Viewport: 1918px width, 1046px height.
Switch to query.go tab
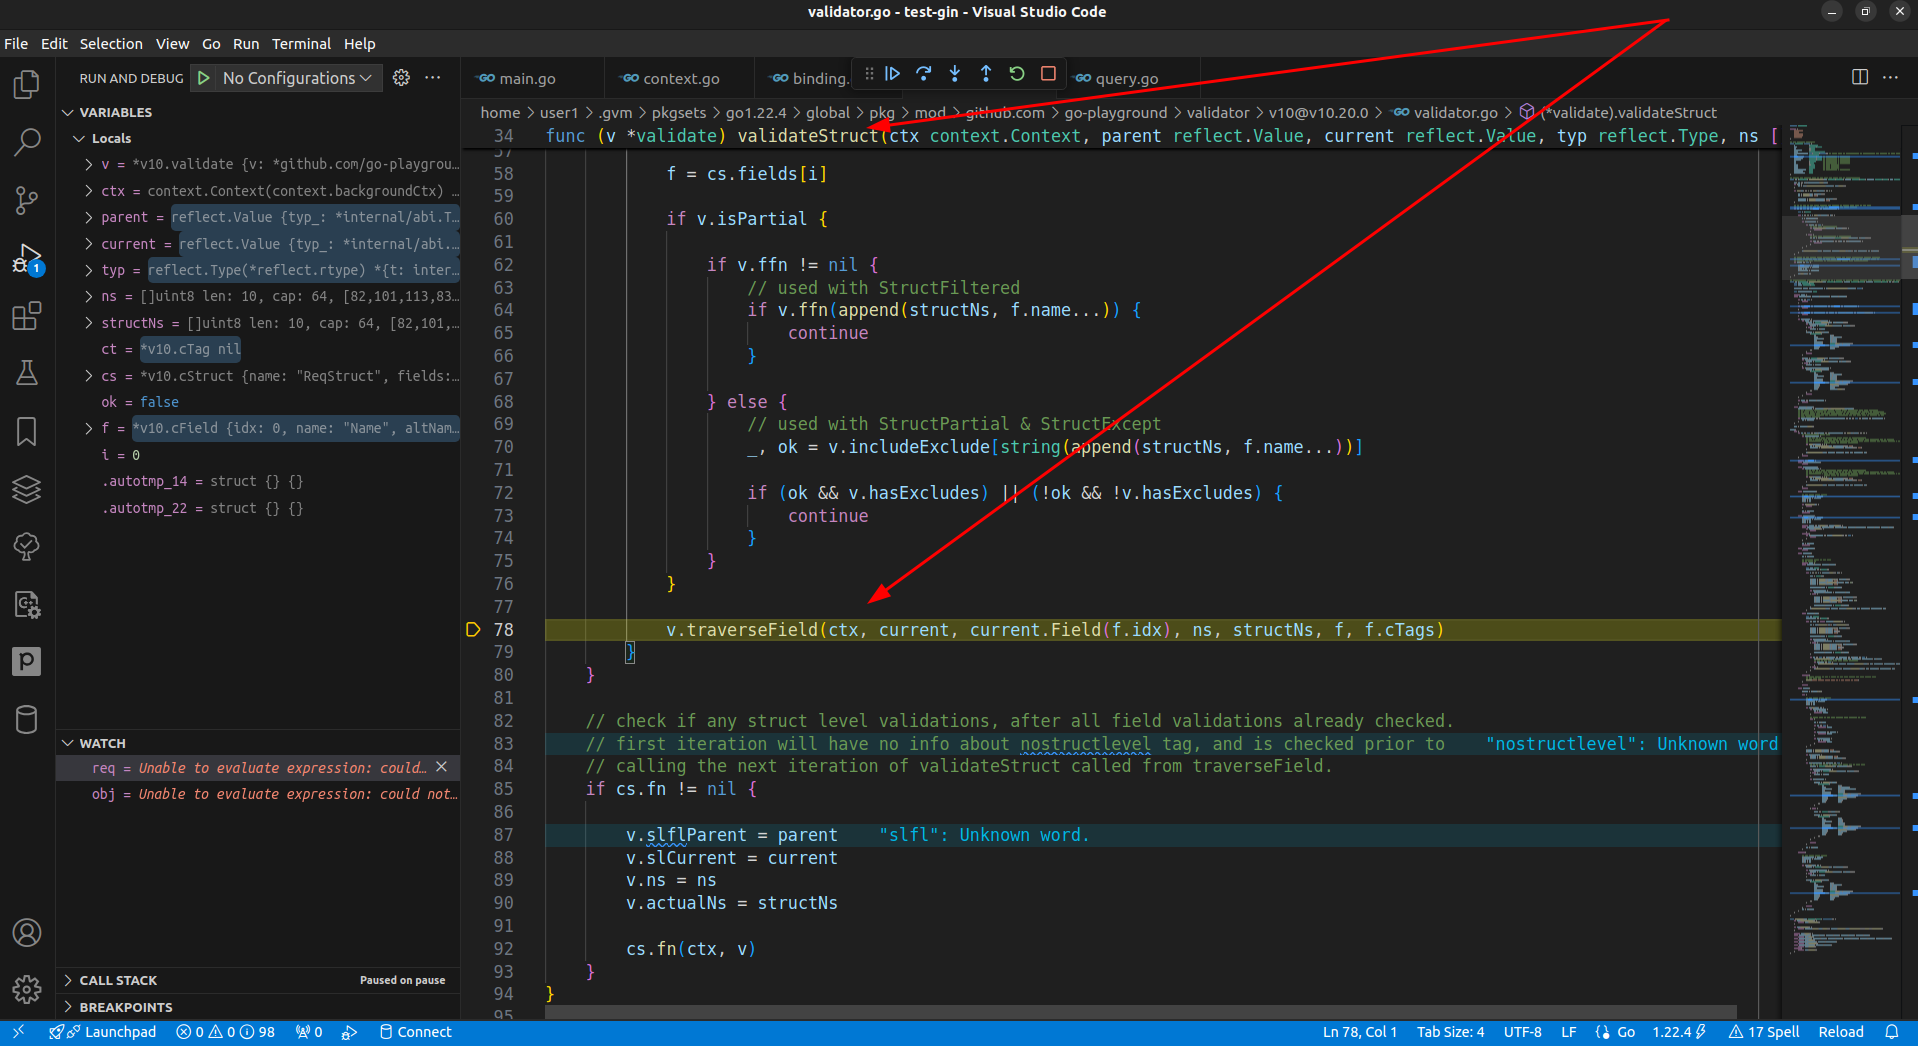pyautogui.click(x=1127, y=78)
